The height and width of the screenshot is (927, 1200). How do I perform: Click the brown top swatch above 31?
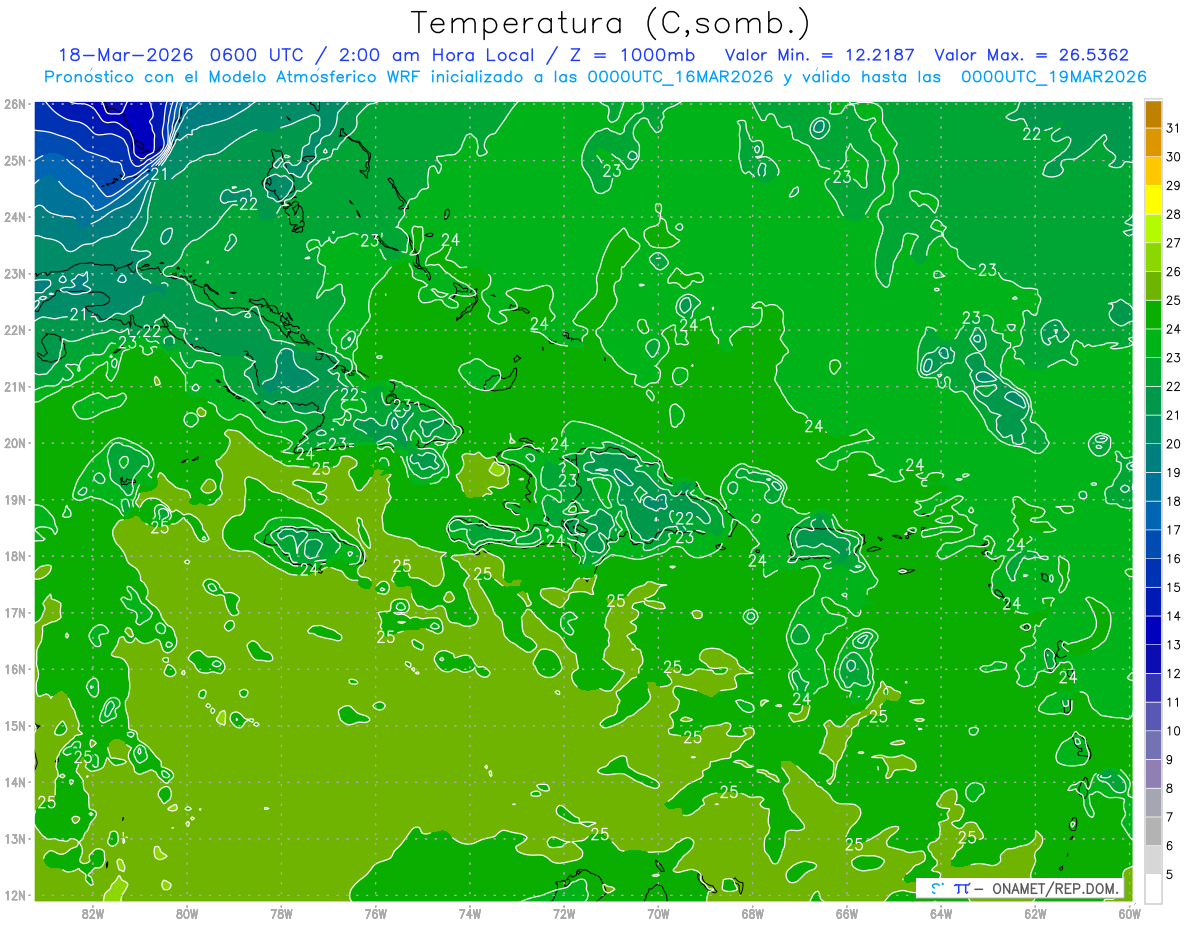coord(1153,114)
